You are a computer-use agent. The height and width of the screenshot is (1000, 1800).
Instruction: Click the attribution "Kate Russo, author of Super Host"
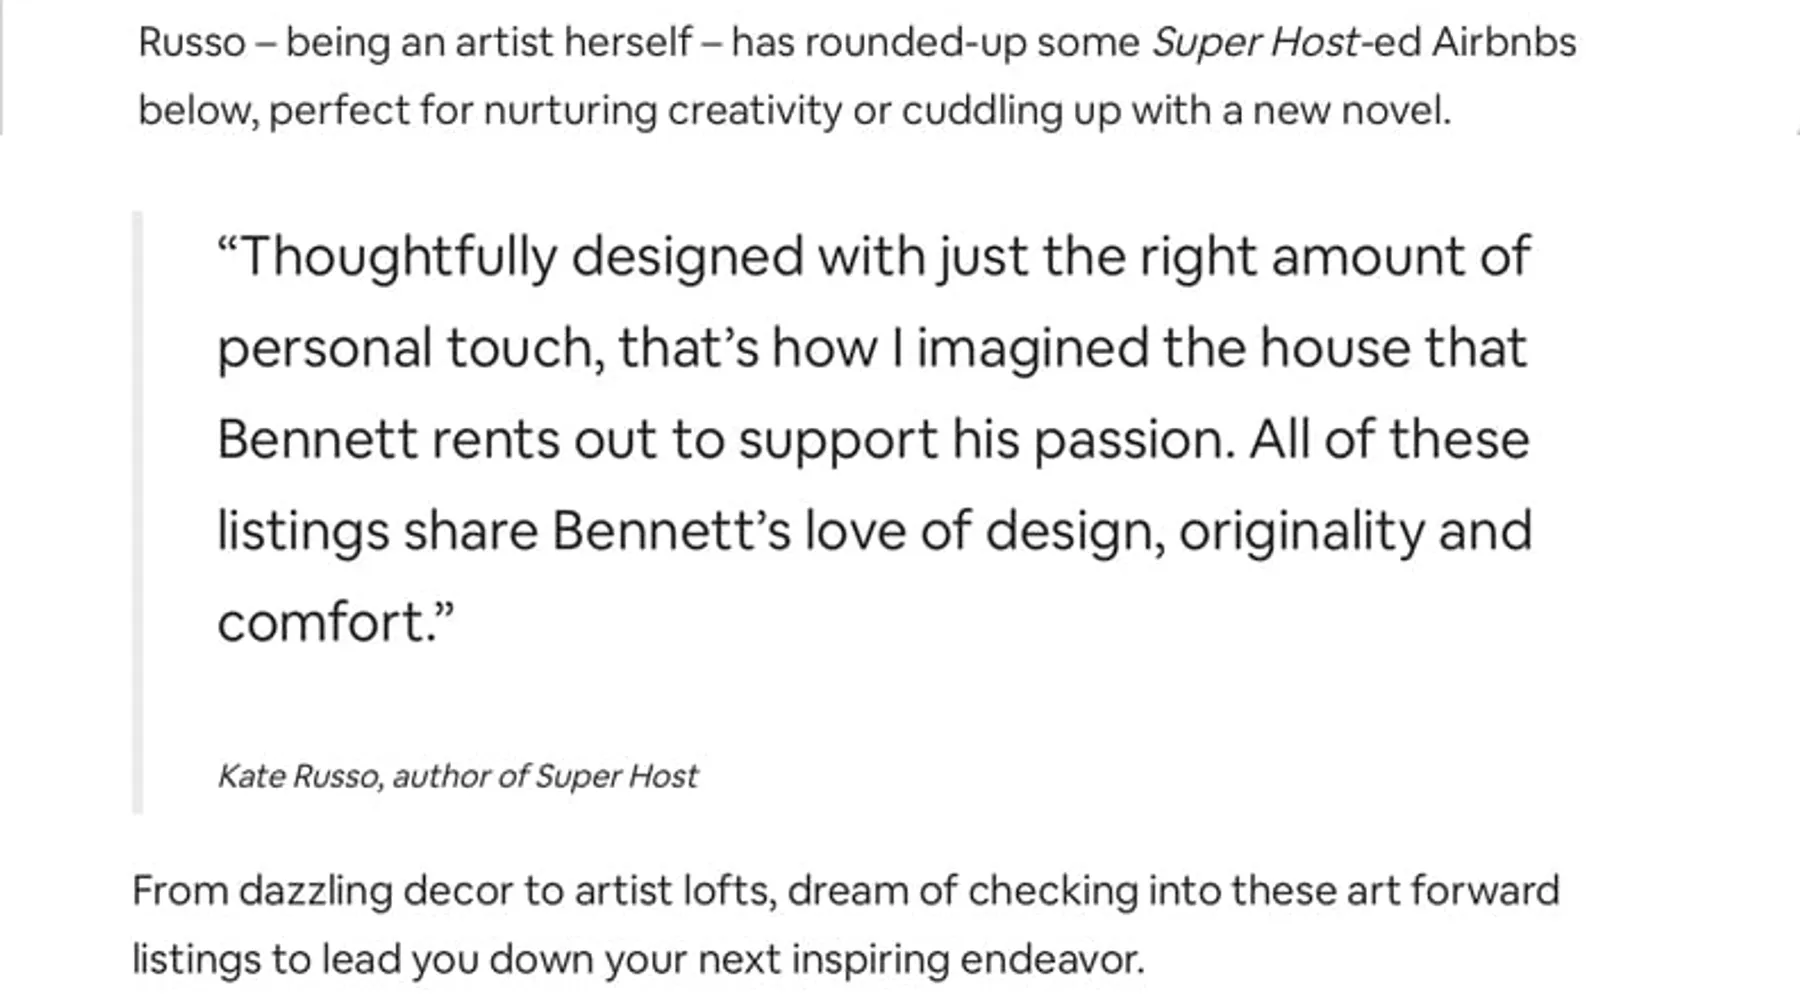click(x=457, y=776)
